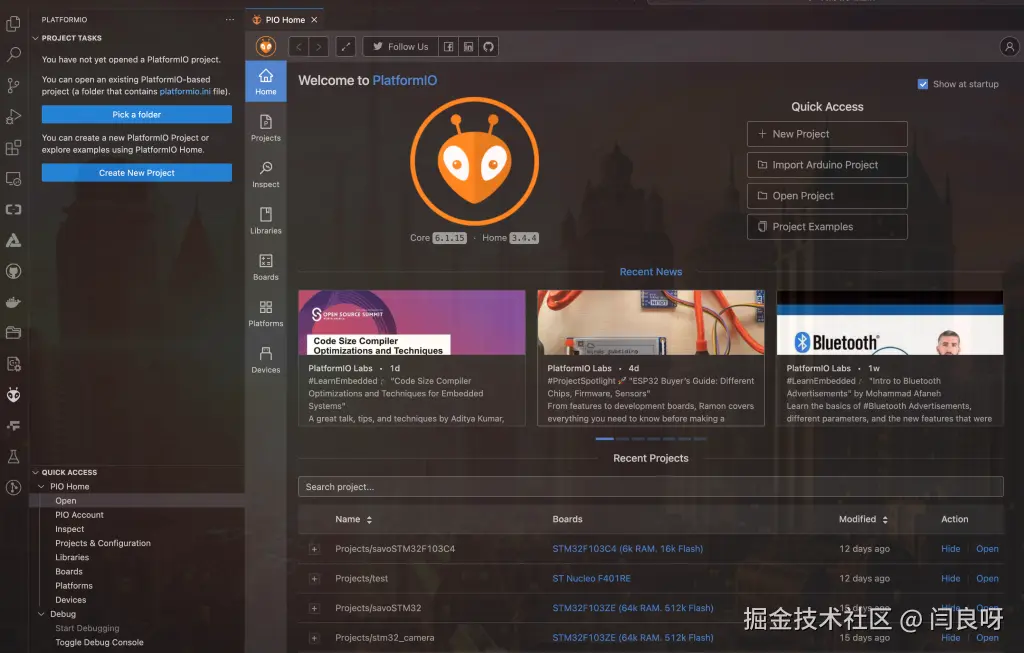The width and height of the screenshot is (1024, 653).
Task: Open the platformio.ini link
Action: [x=185, y=91]
